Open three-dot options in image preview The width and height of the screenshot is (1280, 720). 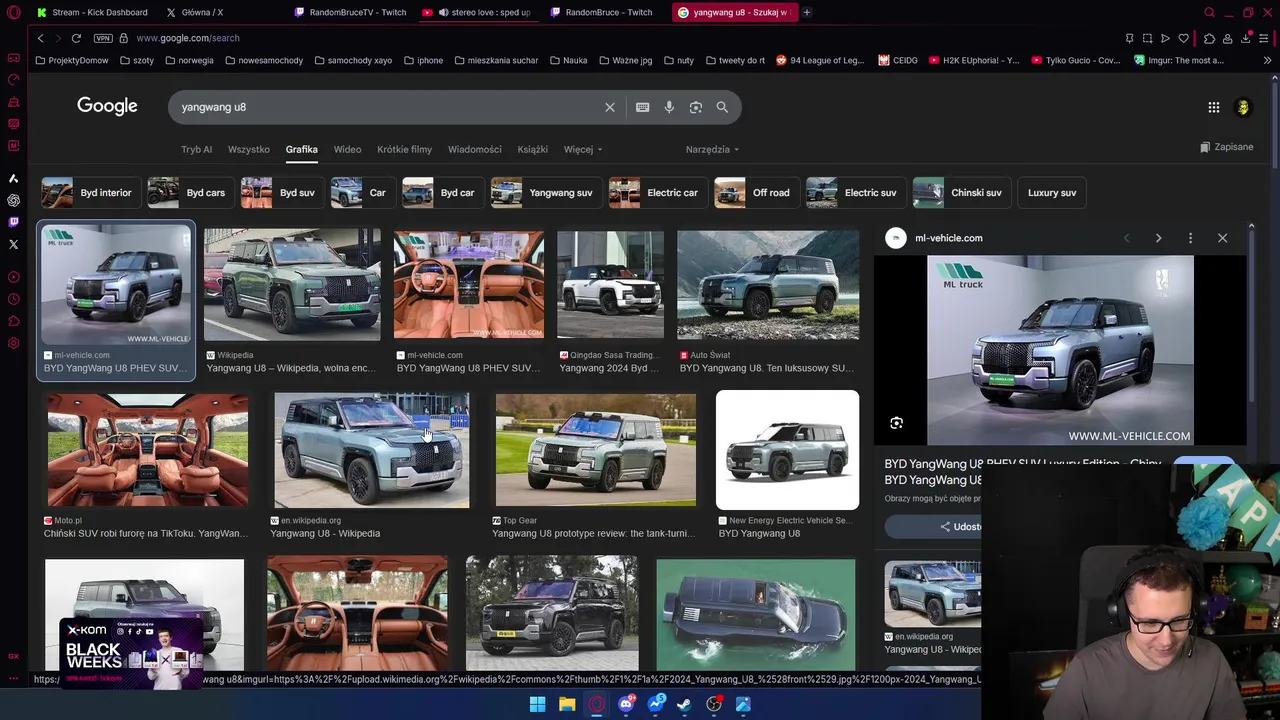[1190, 238]
